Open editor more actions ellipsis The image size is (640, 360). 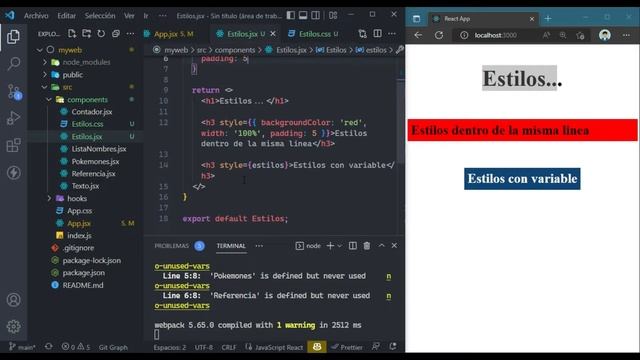tap(392, 34)
